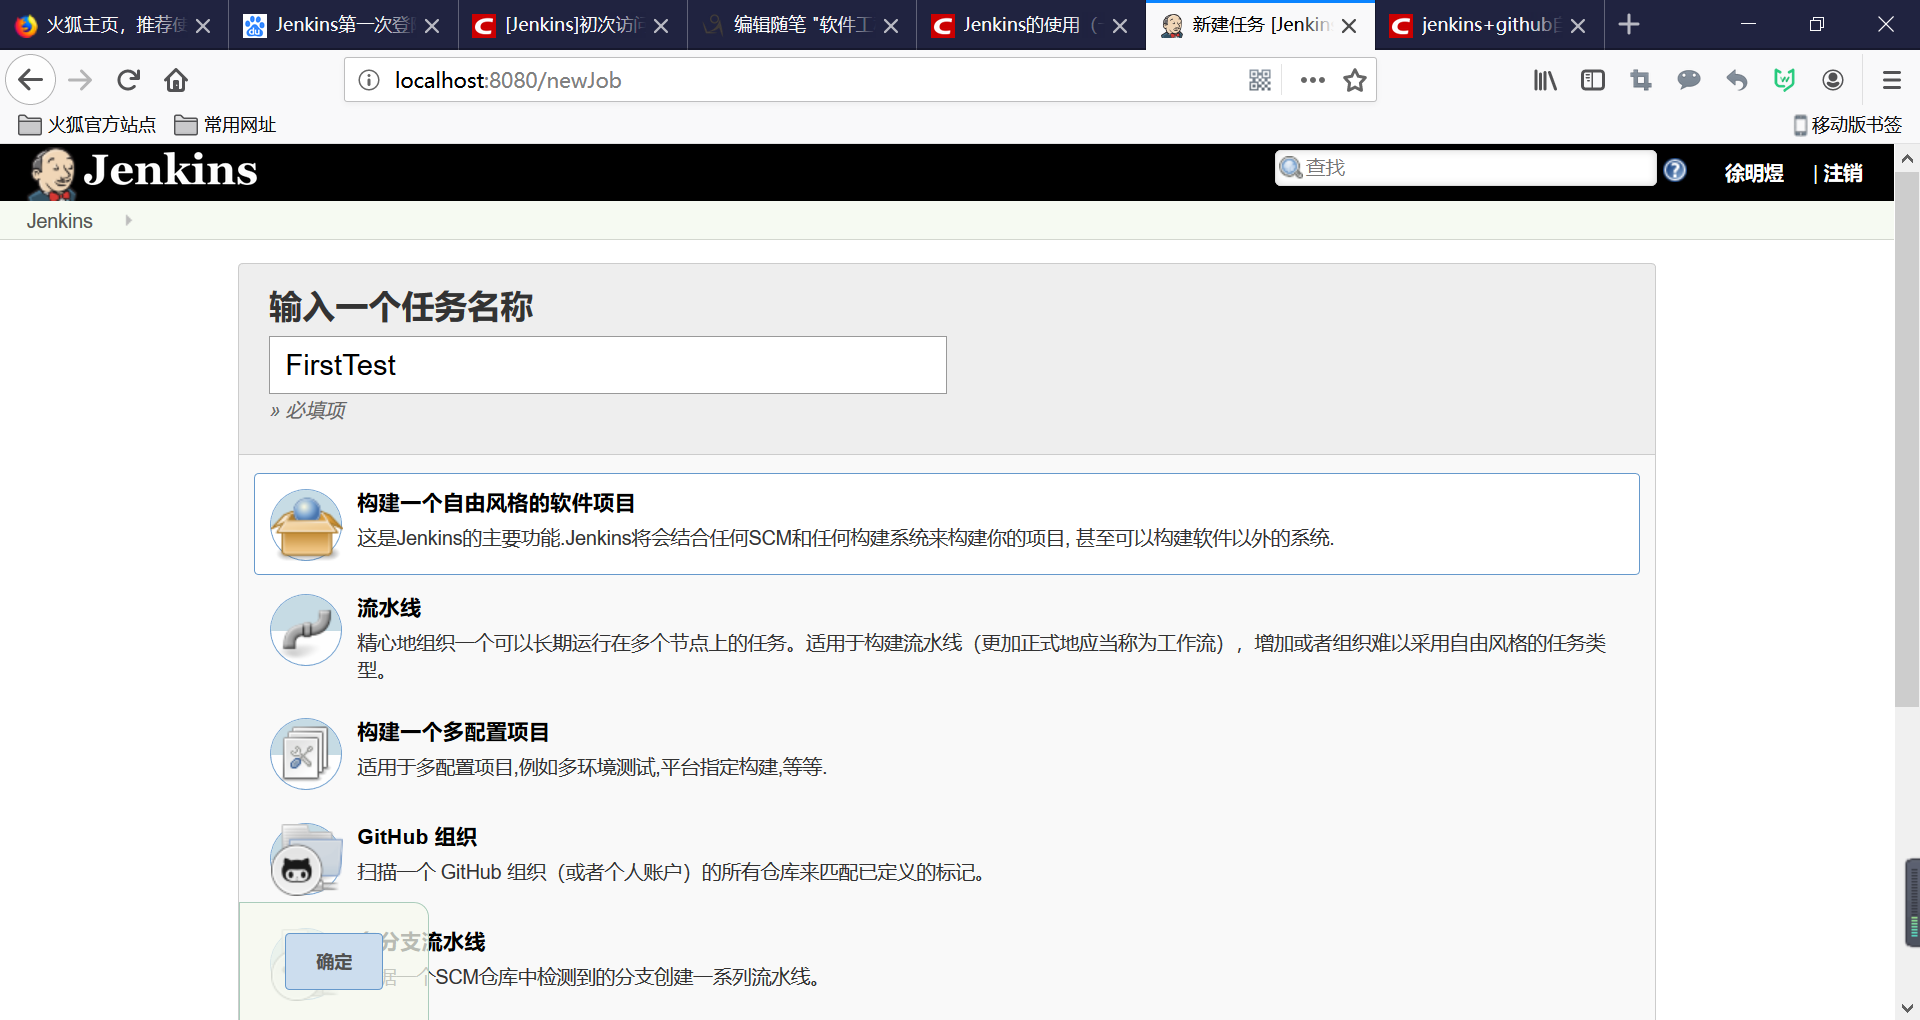This screenshot has width=1920, height=1020.
Task: Bookmark this page with the star icon
Action: [x=1355, y=80]
